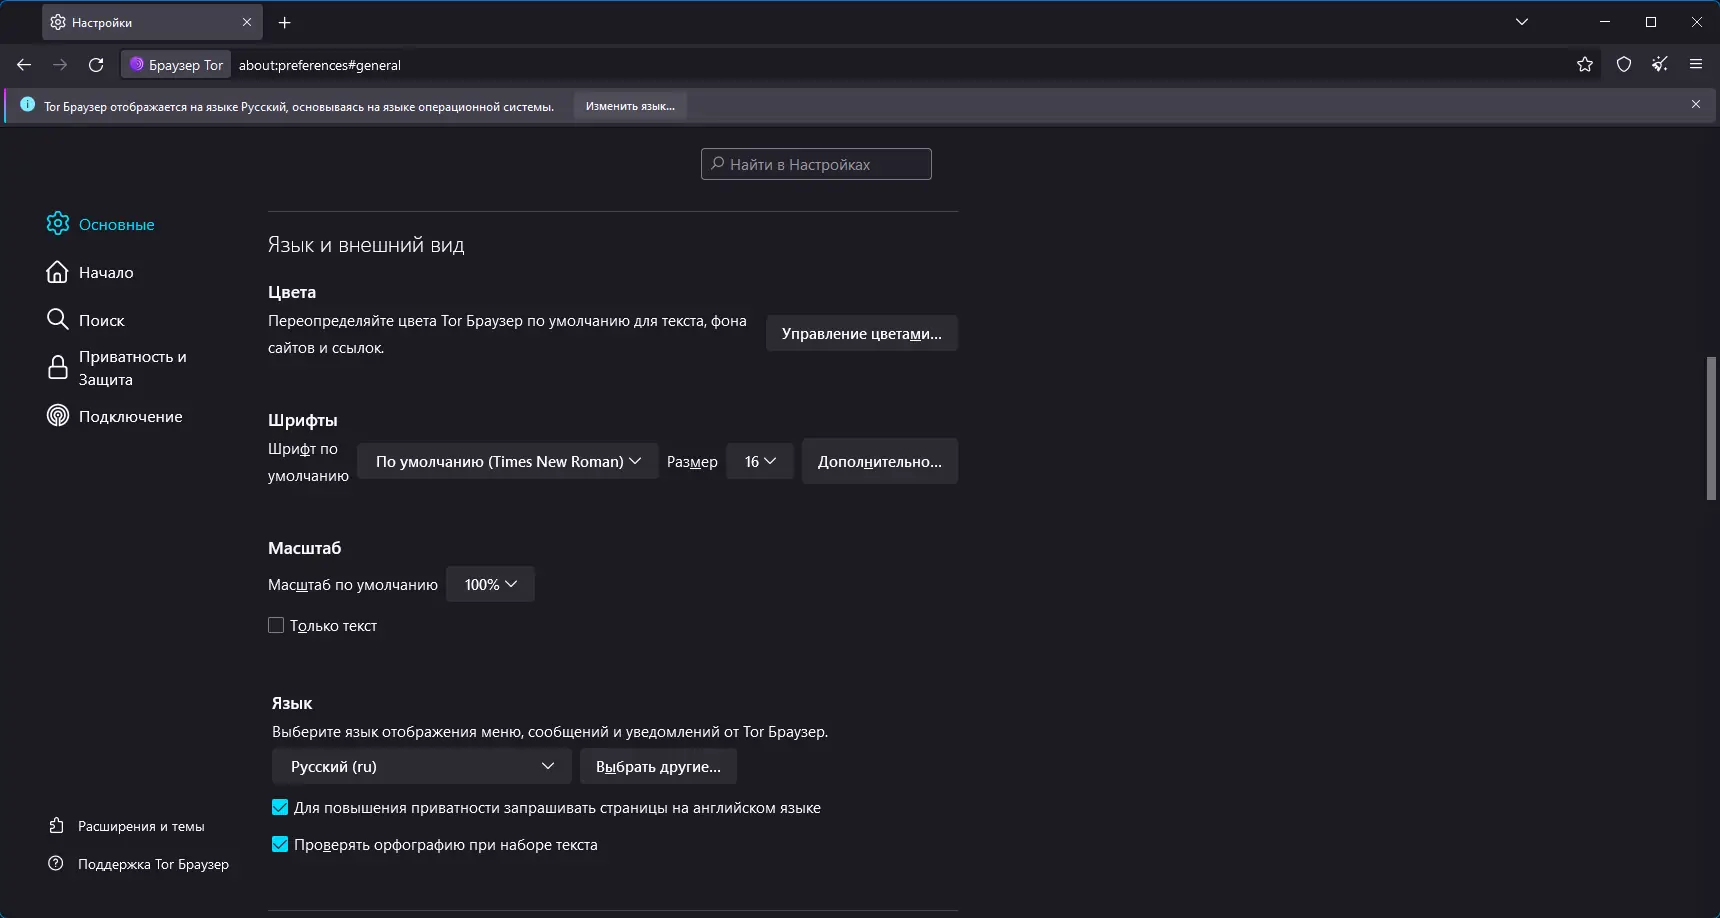Click the Дополнительно... fonts button

[880, 461]
